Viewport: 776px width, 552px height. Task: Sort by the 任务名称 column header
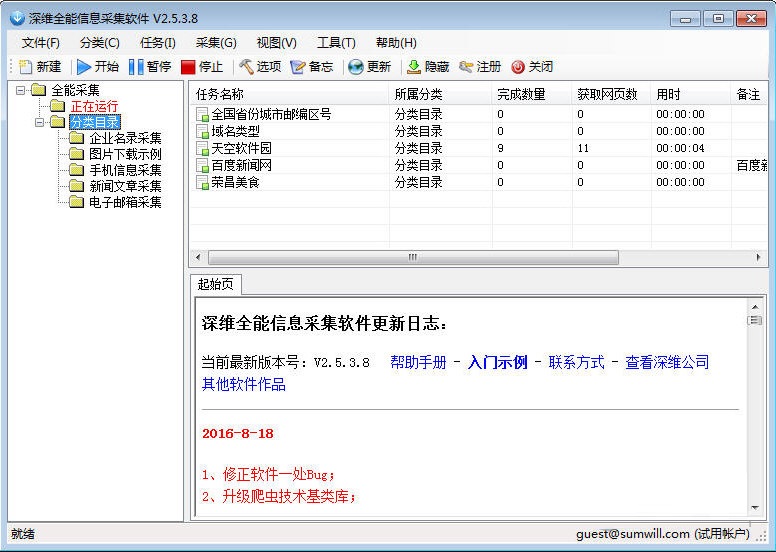(290, 94)
